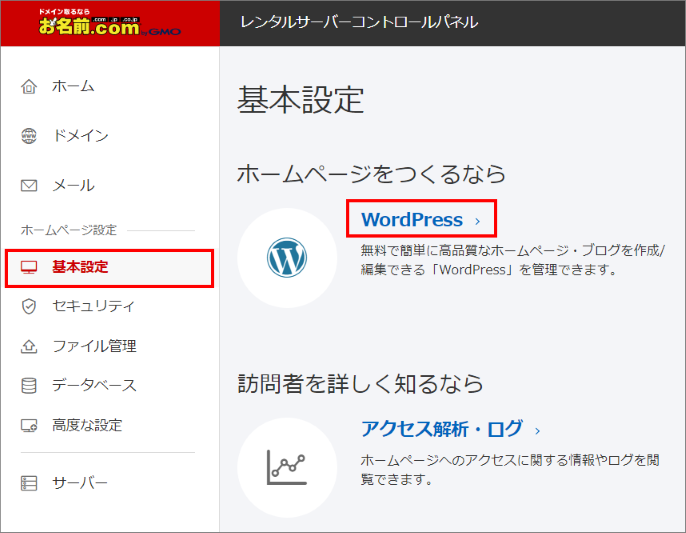Click the 基本設定 page heading

301,100
